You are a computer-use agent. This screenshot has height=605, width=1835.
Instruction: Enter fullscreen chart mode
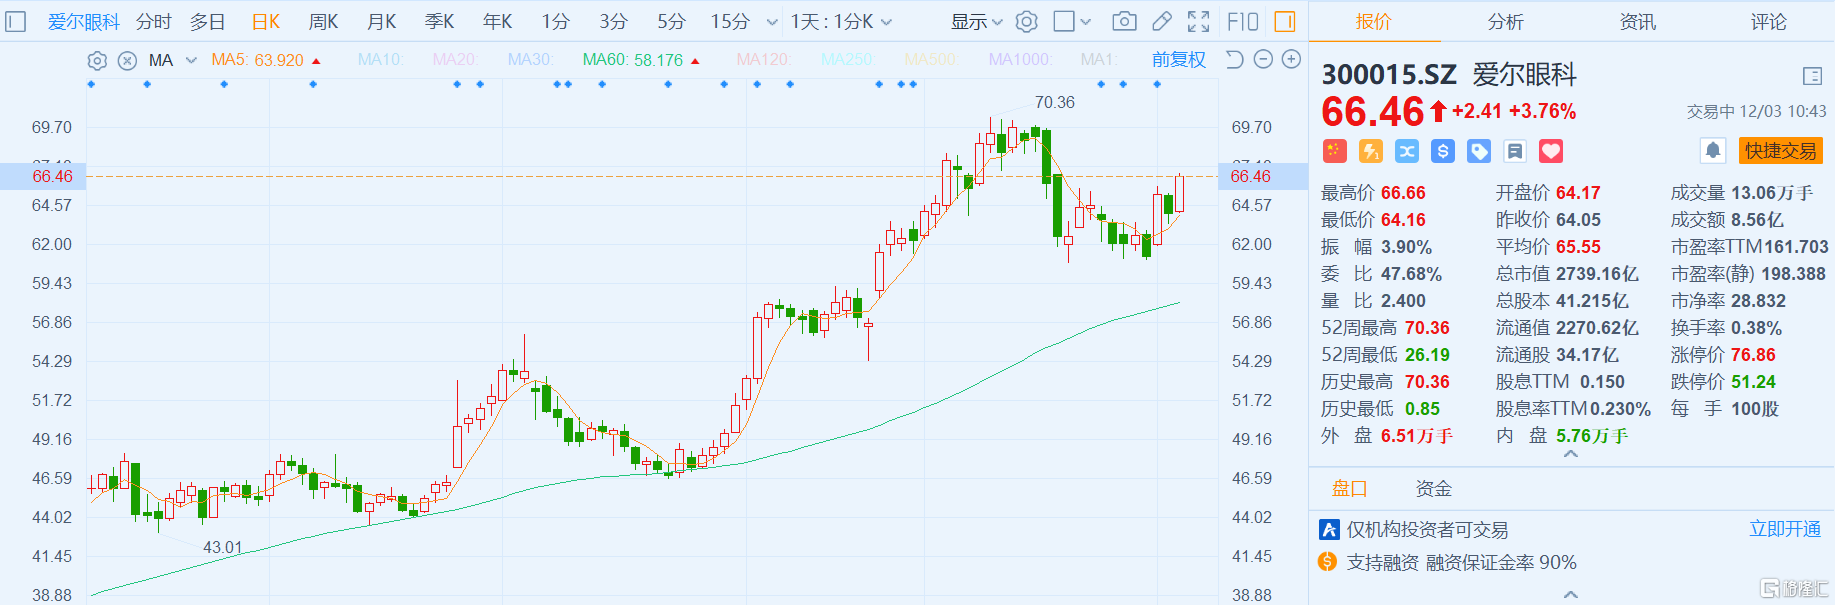(x=1198, y=21)
